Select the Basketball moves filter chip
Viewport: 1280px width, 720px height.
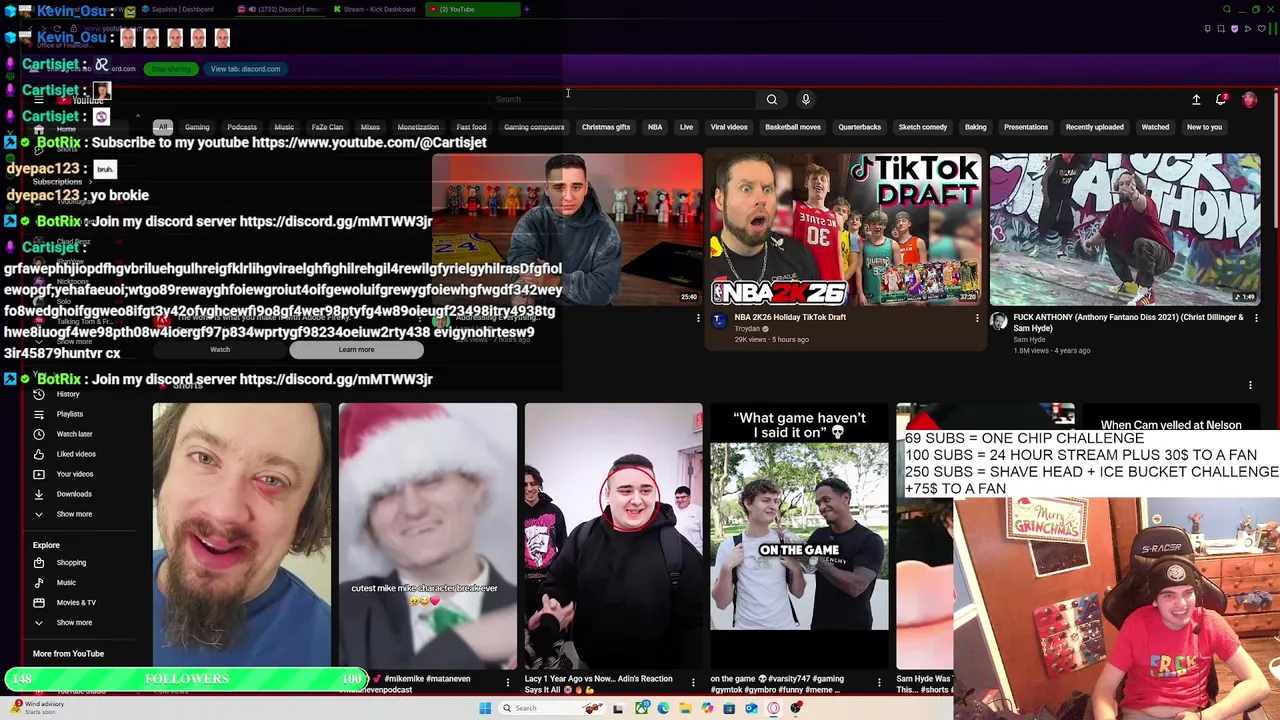[793, 127]
